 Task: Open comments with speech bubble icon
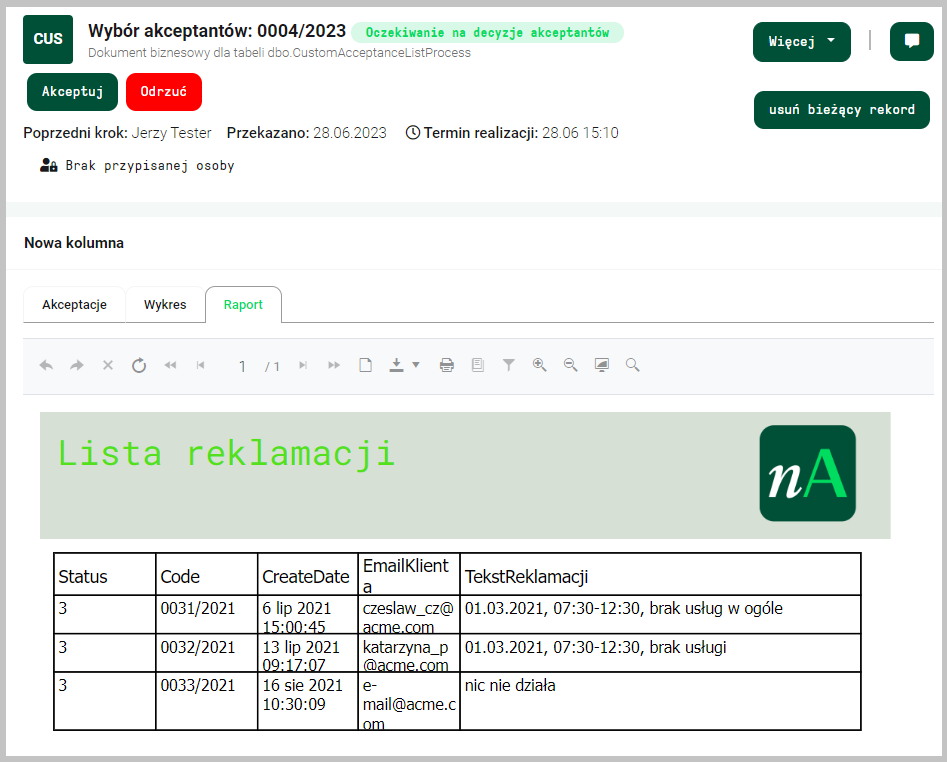(x=911, y=42)
